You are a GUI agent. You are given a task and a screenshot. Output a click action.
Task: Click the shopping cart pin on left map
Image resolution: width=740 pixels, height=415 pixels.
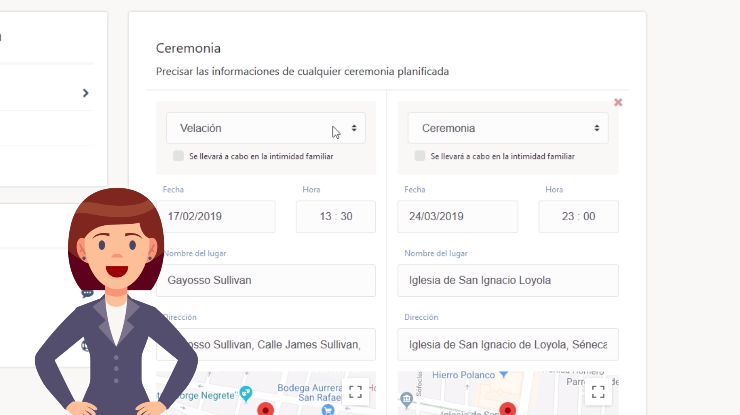tap(328, 409)
